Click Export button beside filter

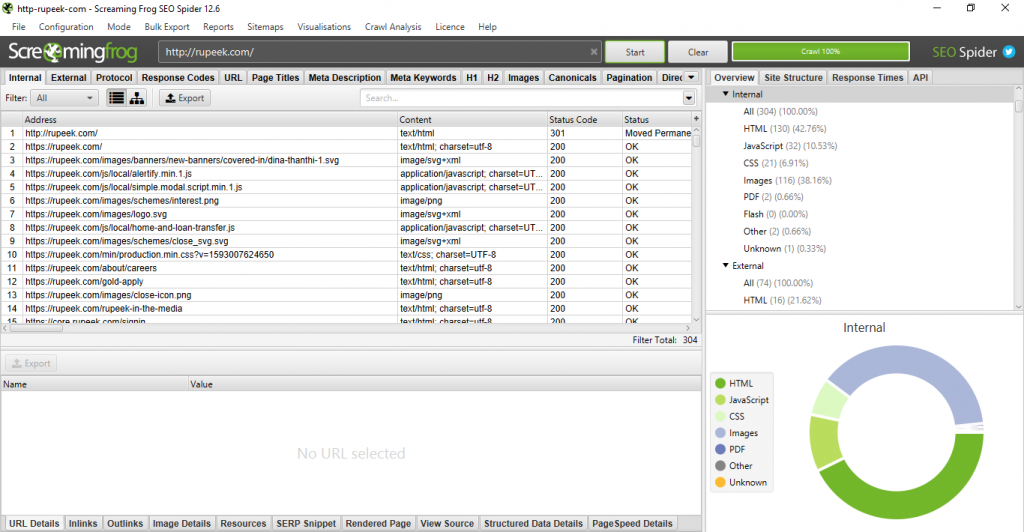click(185, 98)
